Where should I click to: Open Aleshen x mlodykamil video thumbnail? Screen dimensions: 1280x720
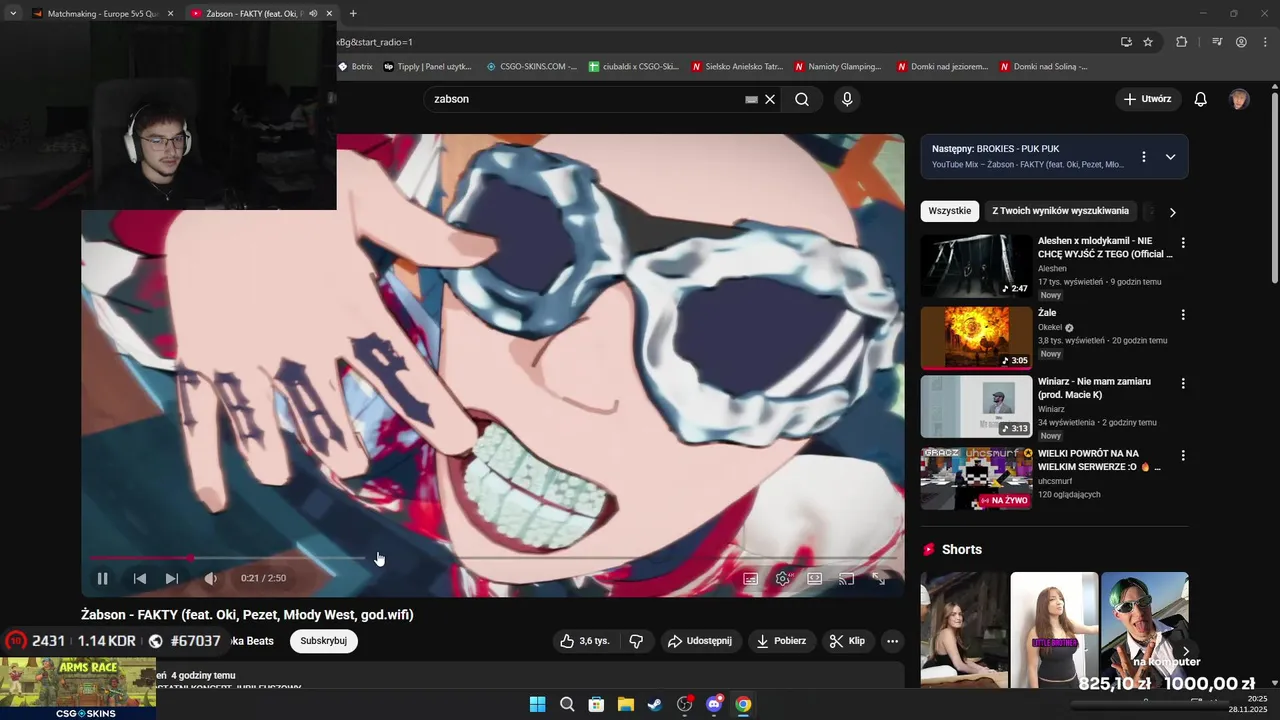(976, 266)
